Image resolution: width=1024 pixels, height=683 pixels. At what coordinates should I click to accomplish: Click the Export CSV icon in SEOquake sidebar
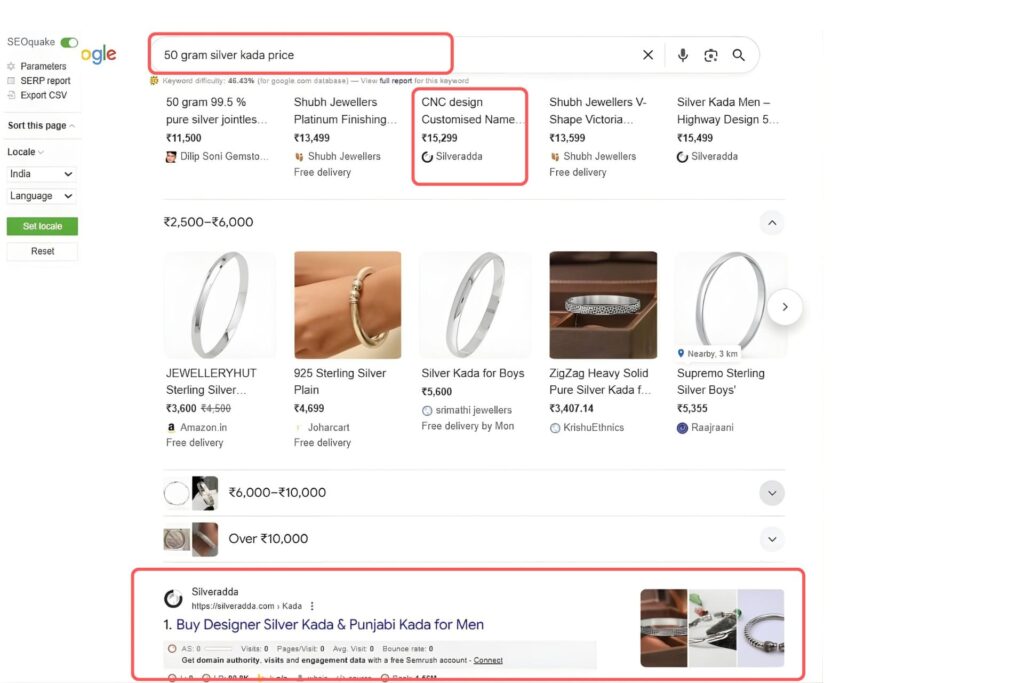point(11,94)
